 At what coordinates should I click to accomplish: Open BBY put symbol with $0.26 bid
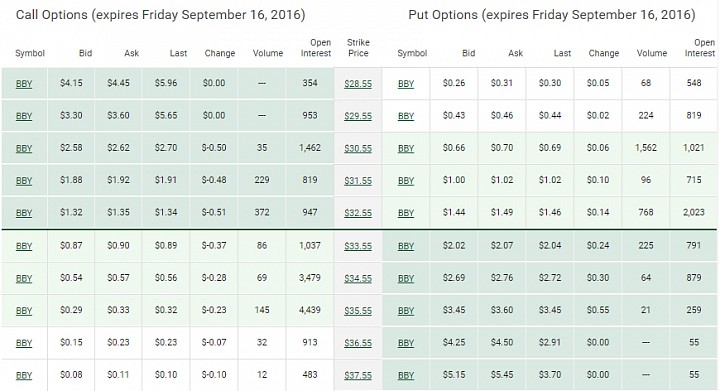click(406, 84)
